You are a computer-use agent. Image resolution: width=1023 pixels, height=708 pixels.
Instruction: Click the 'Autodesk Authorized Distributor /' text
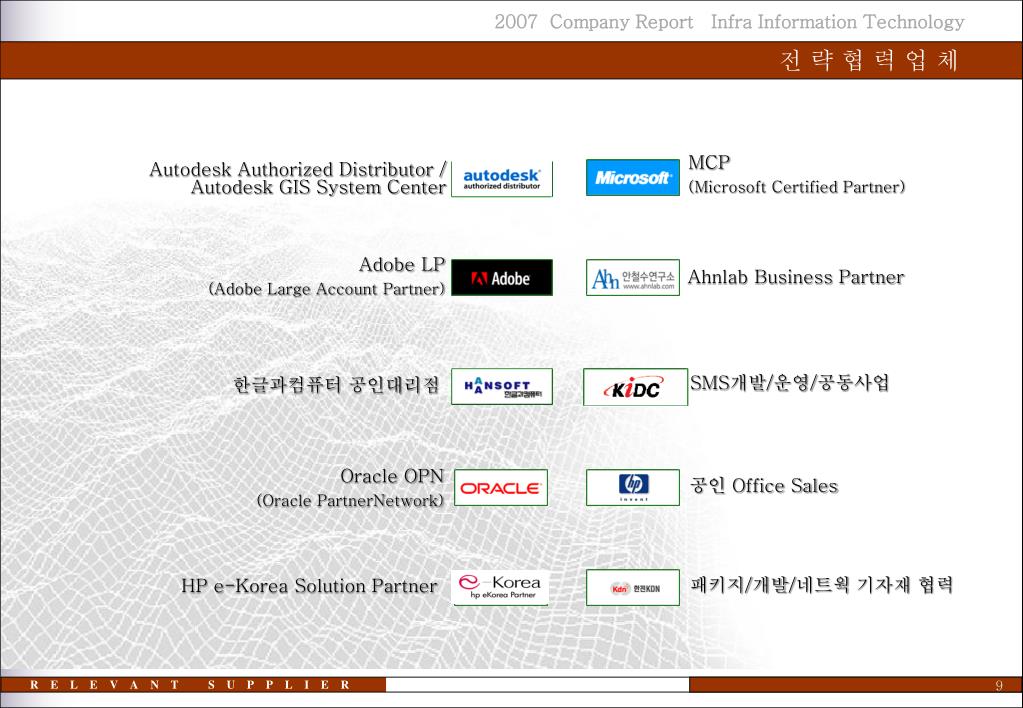(x=298, y=170)
